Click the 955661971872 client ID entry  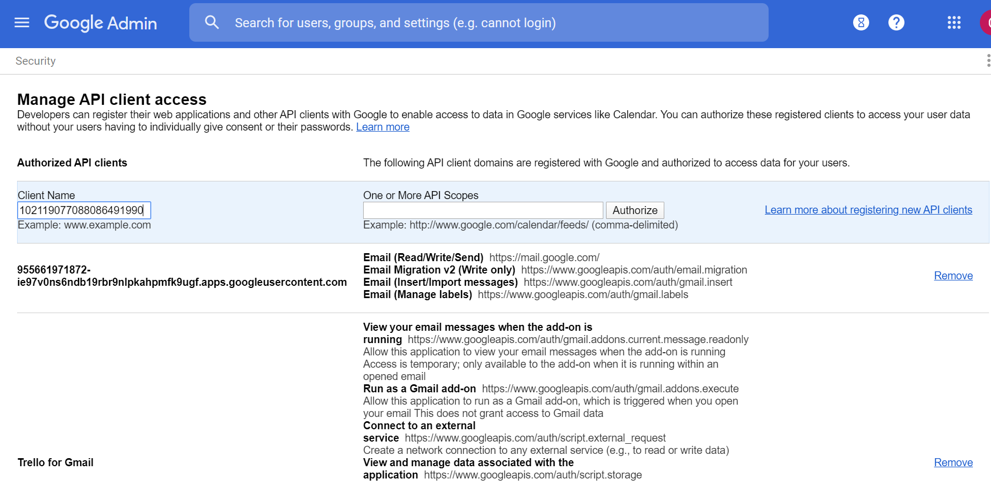(182, 276)
